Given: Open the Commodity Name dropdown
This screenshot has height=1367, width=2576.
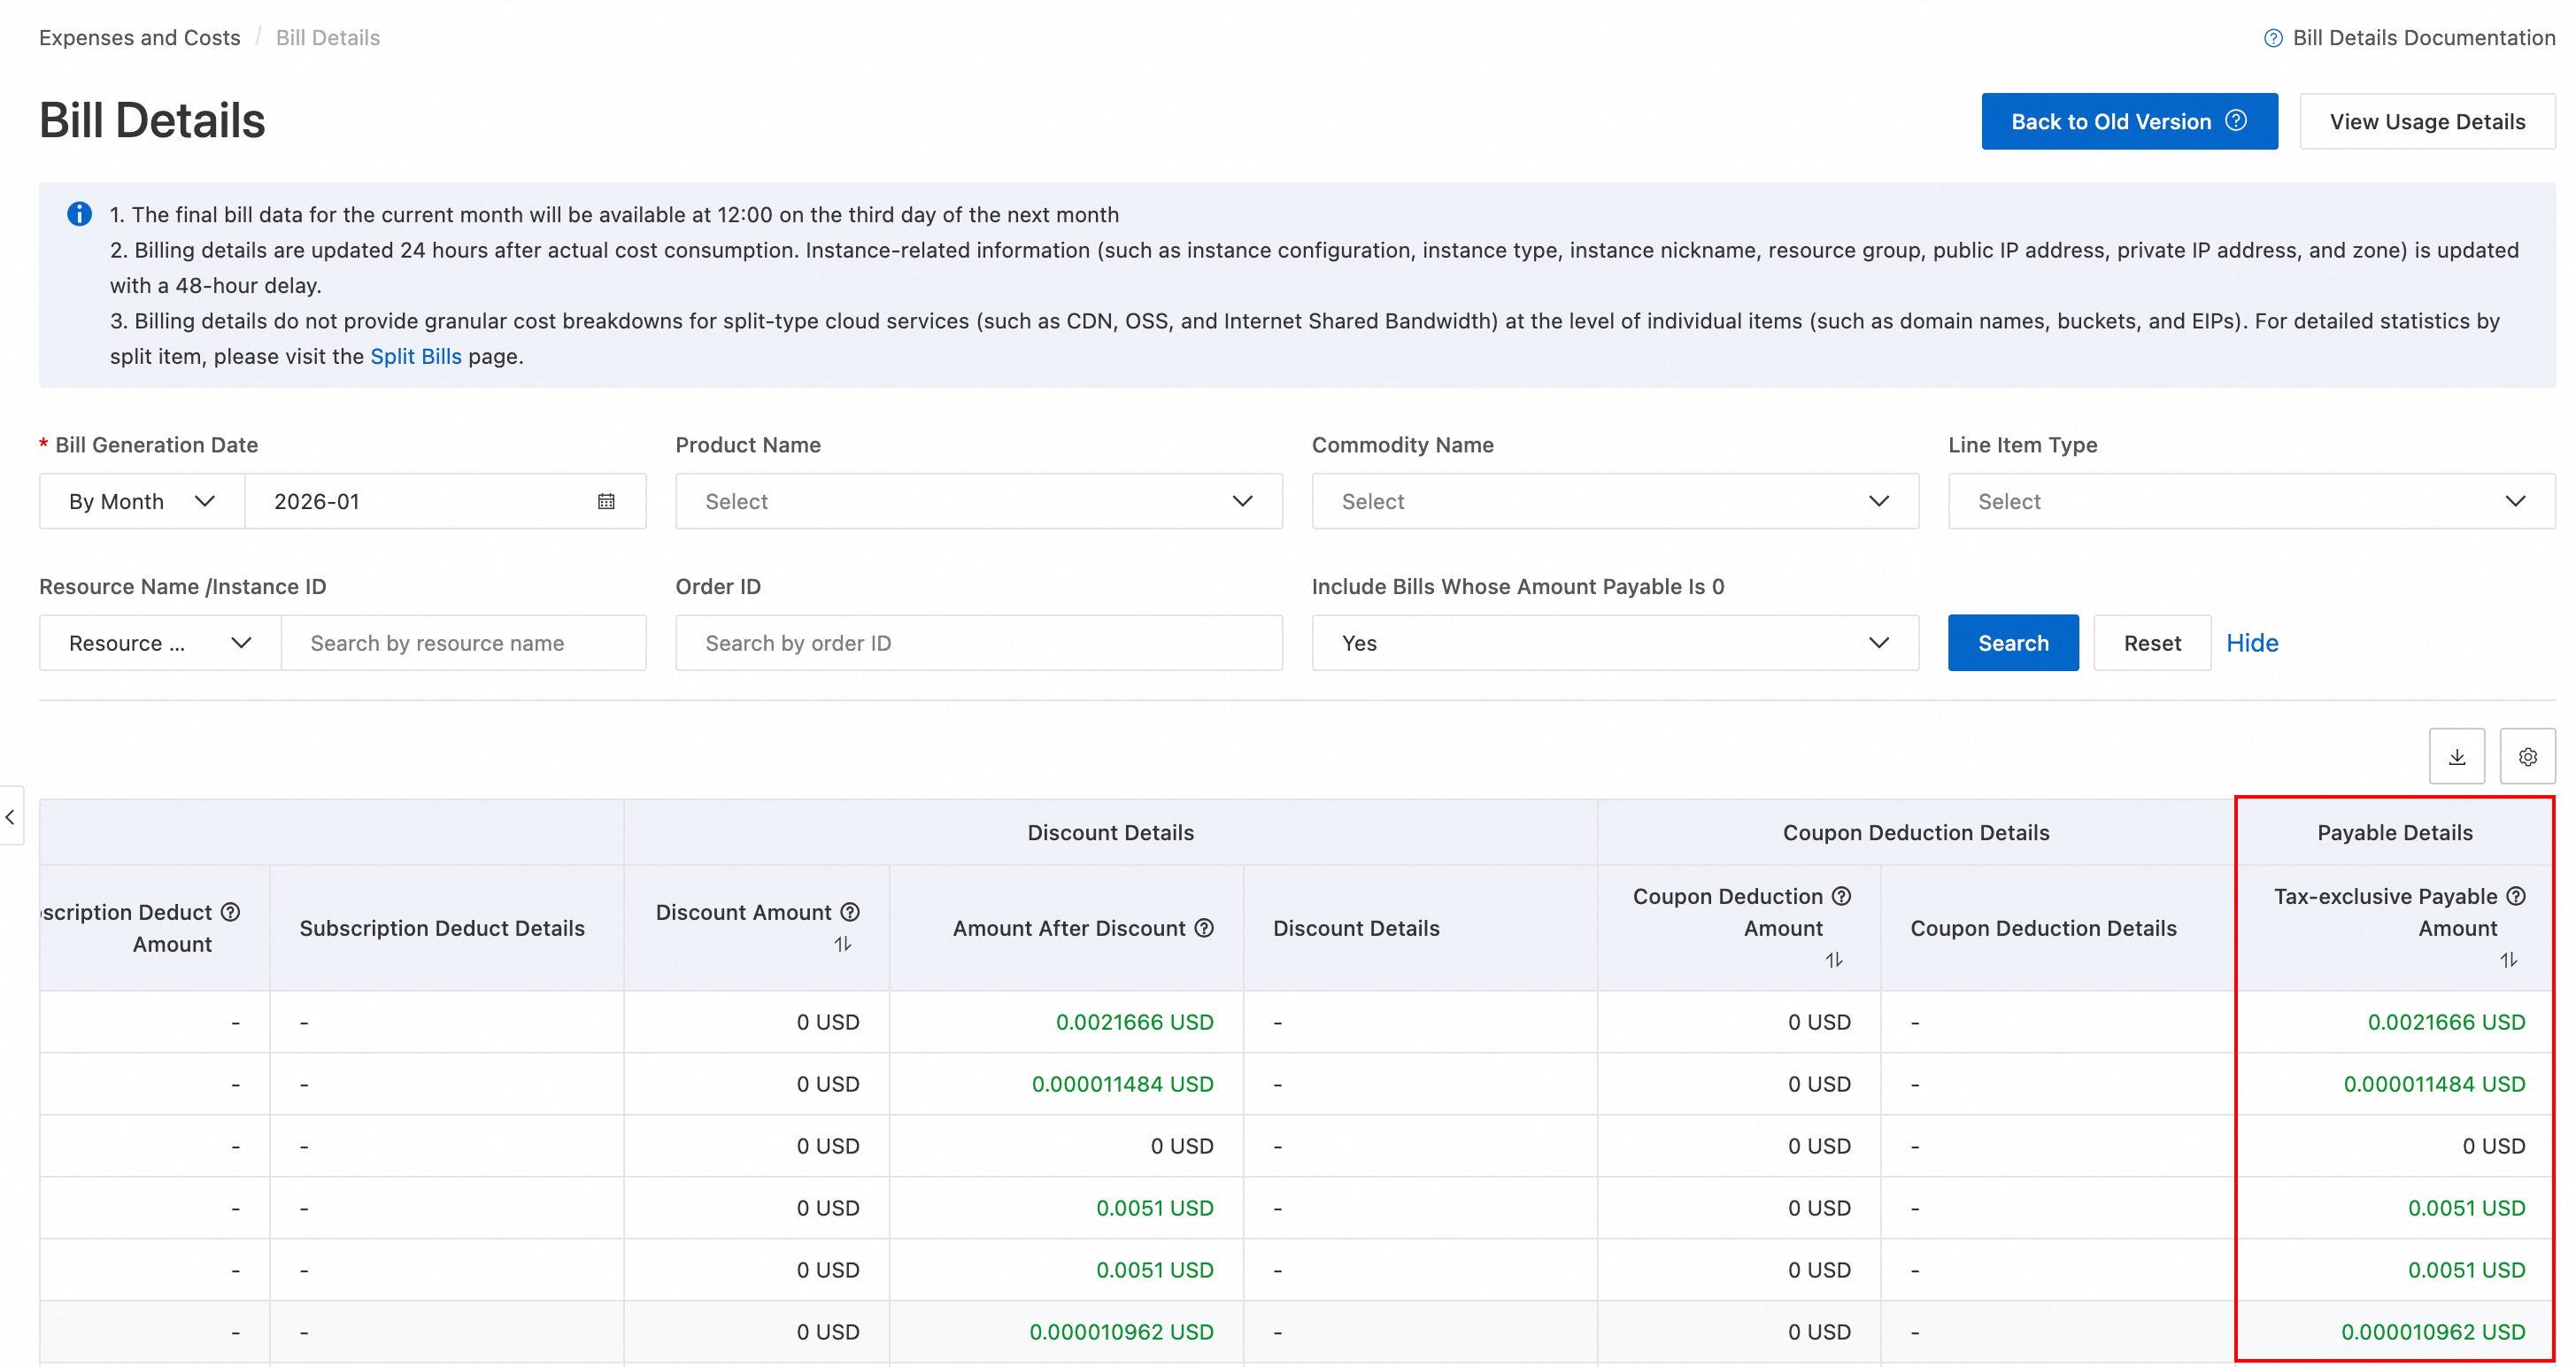Looking at the screenshot, I should pos(1614,501).
